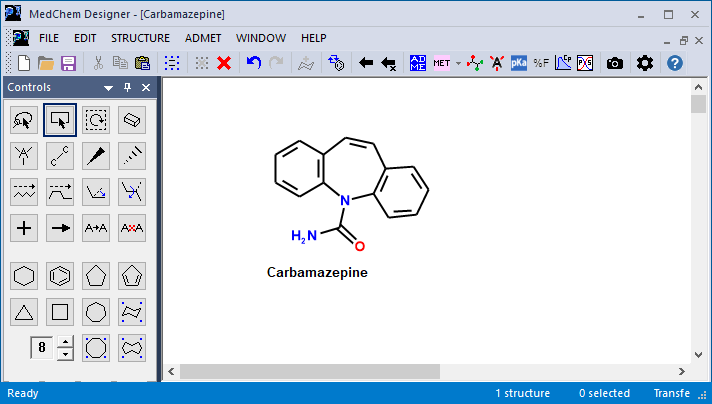The image size is (712, 404).
Task: Pick the cyclopropane triangle template
Action: pyautogui.click(x=24, y=312)
